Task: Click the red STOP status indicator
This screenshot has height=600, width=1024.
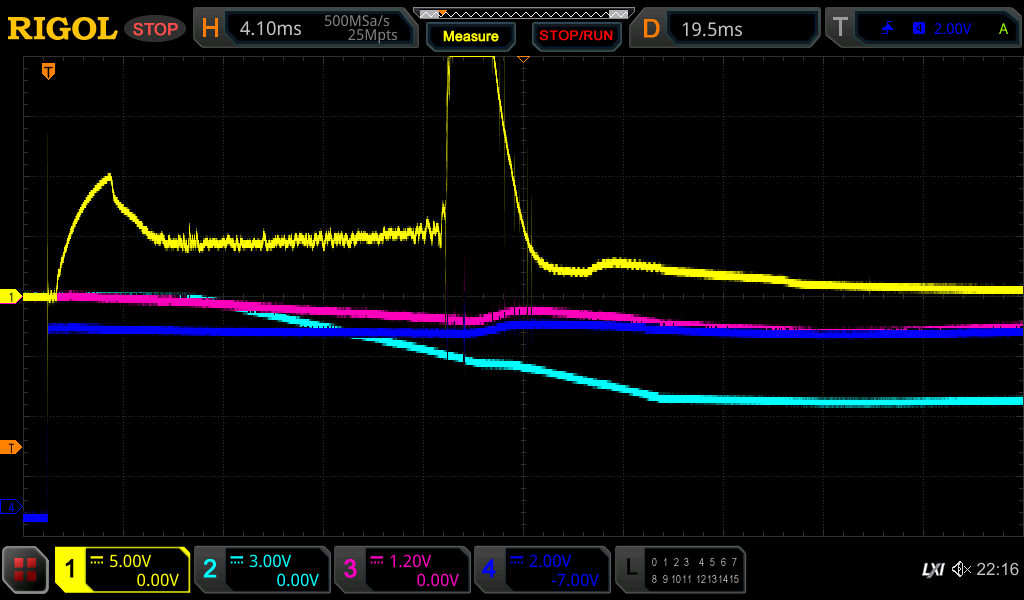Action: coord(155,29)
